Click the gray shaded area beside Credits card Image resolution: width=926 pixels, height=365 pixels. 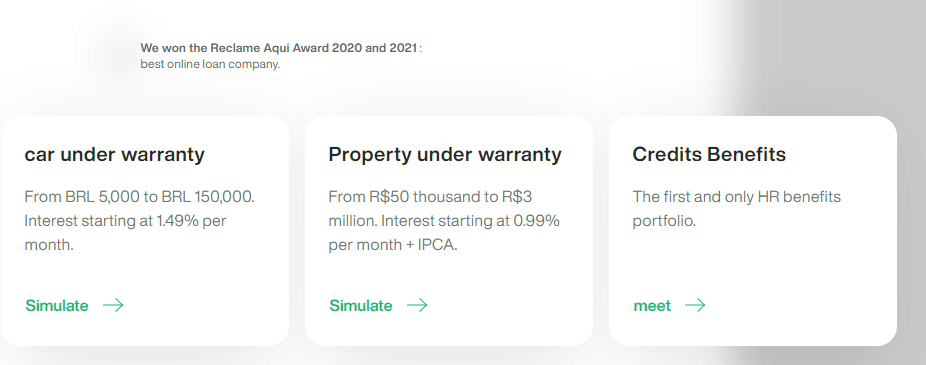(x=912, y=230)
